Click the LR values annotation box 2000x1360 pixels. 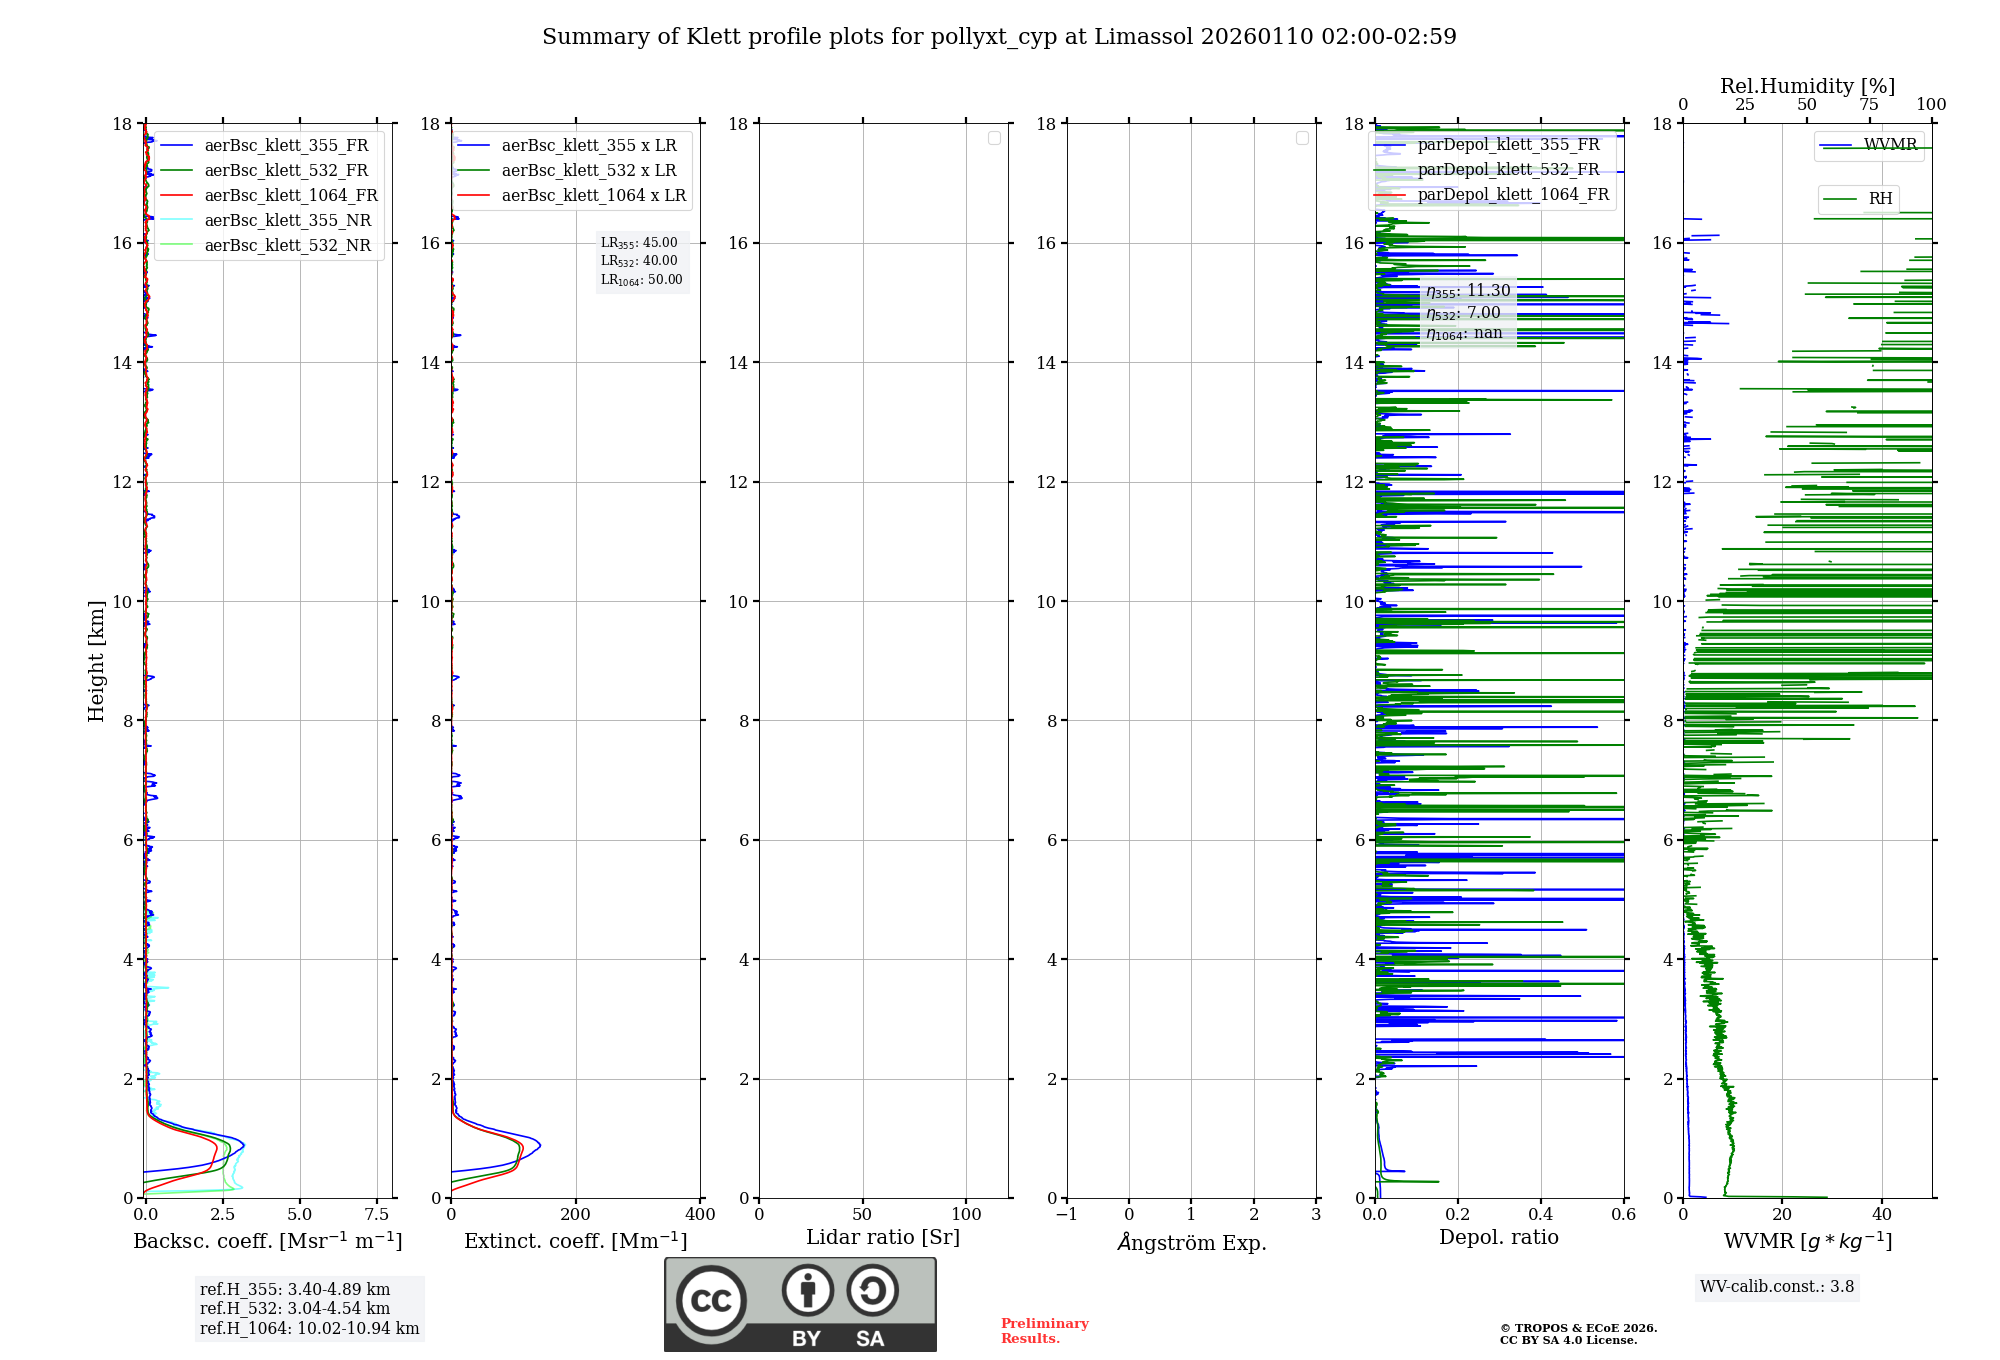pyautogui.click(x=642, y=262)
